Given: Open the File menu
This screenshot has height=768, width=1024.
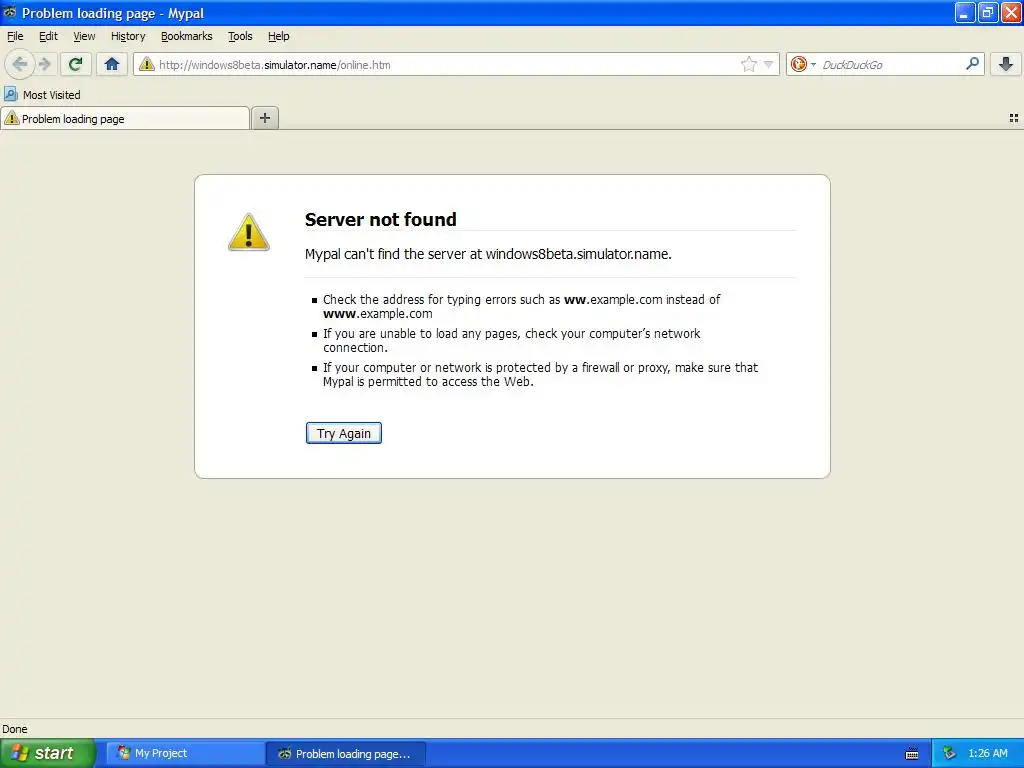Looking at the screenshot, I should tap(15, 36).
